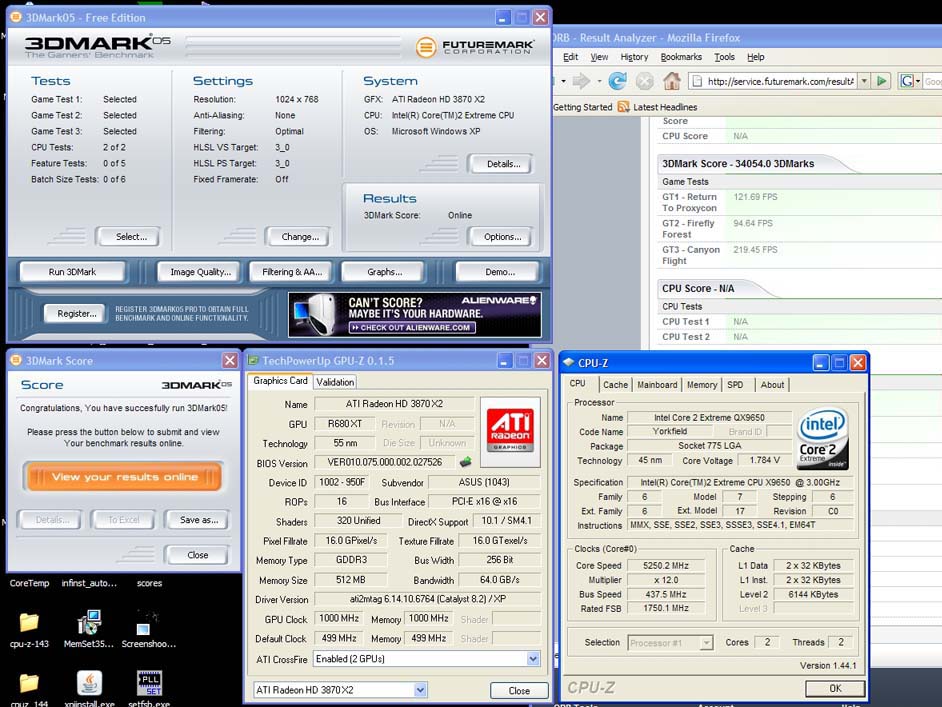Click the Image Quality... button
942x707 pixels.
pyautogui.click(x=201, y=272)
